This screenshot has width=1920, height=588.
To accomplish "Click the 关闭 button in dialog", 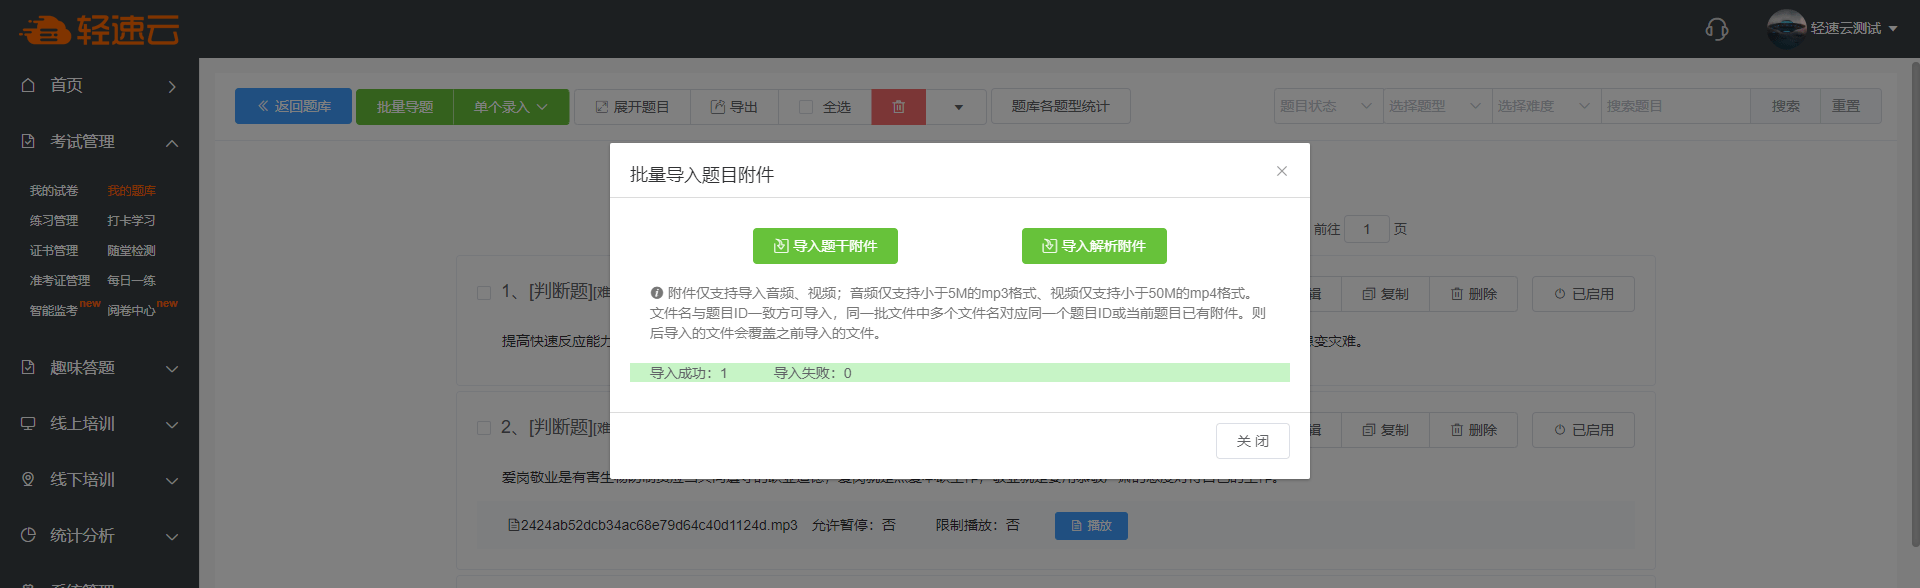I will [1252, 441].
